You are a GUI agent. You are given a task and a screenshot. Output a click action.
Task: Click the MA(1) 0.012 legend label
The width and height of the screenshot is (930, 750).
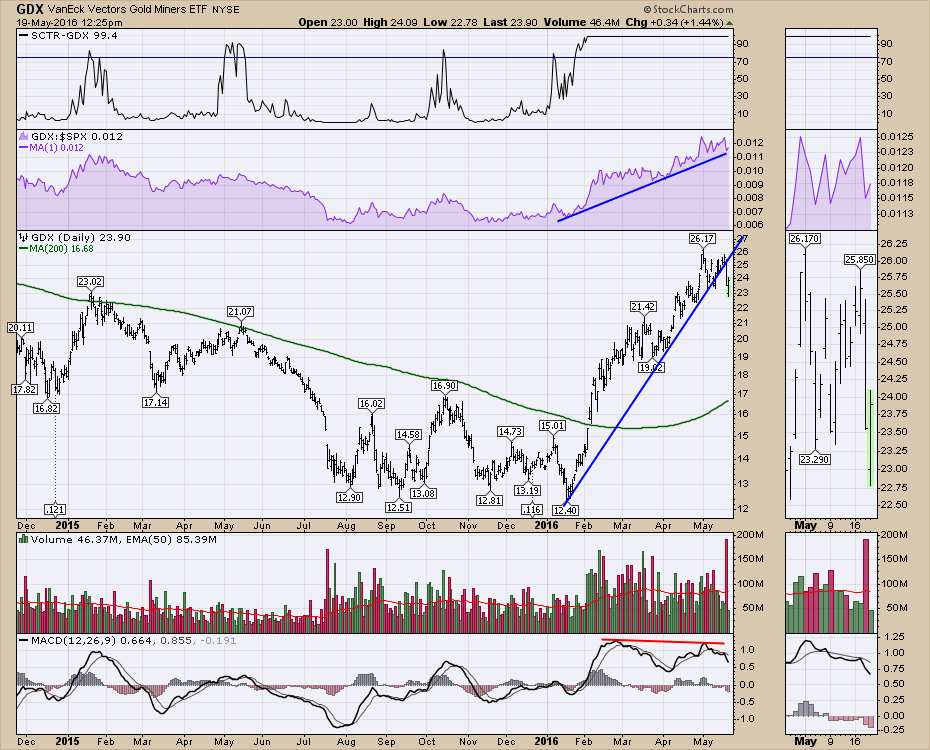tap(56, 148)
